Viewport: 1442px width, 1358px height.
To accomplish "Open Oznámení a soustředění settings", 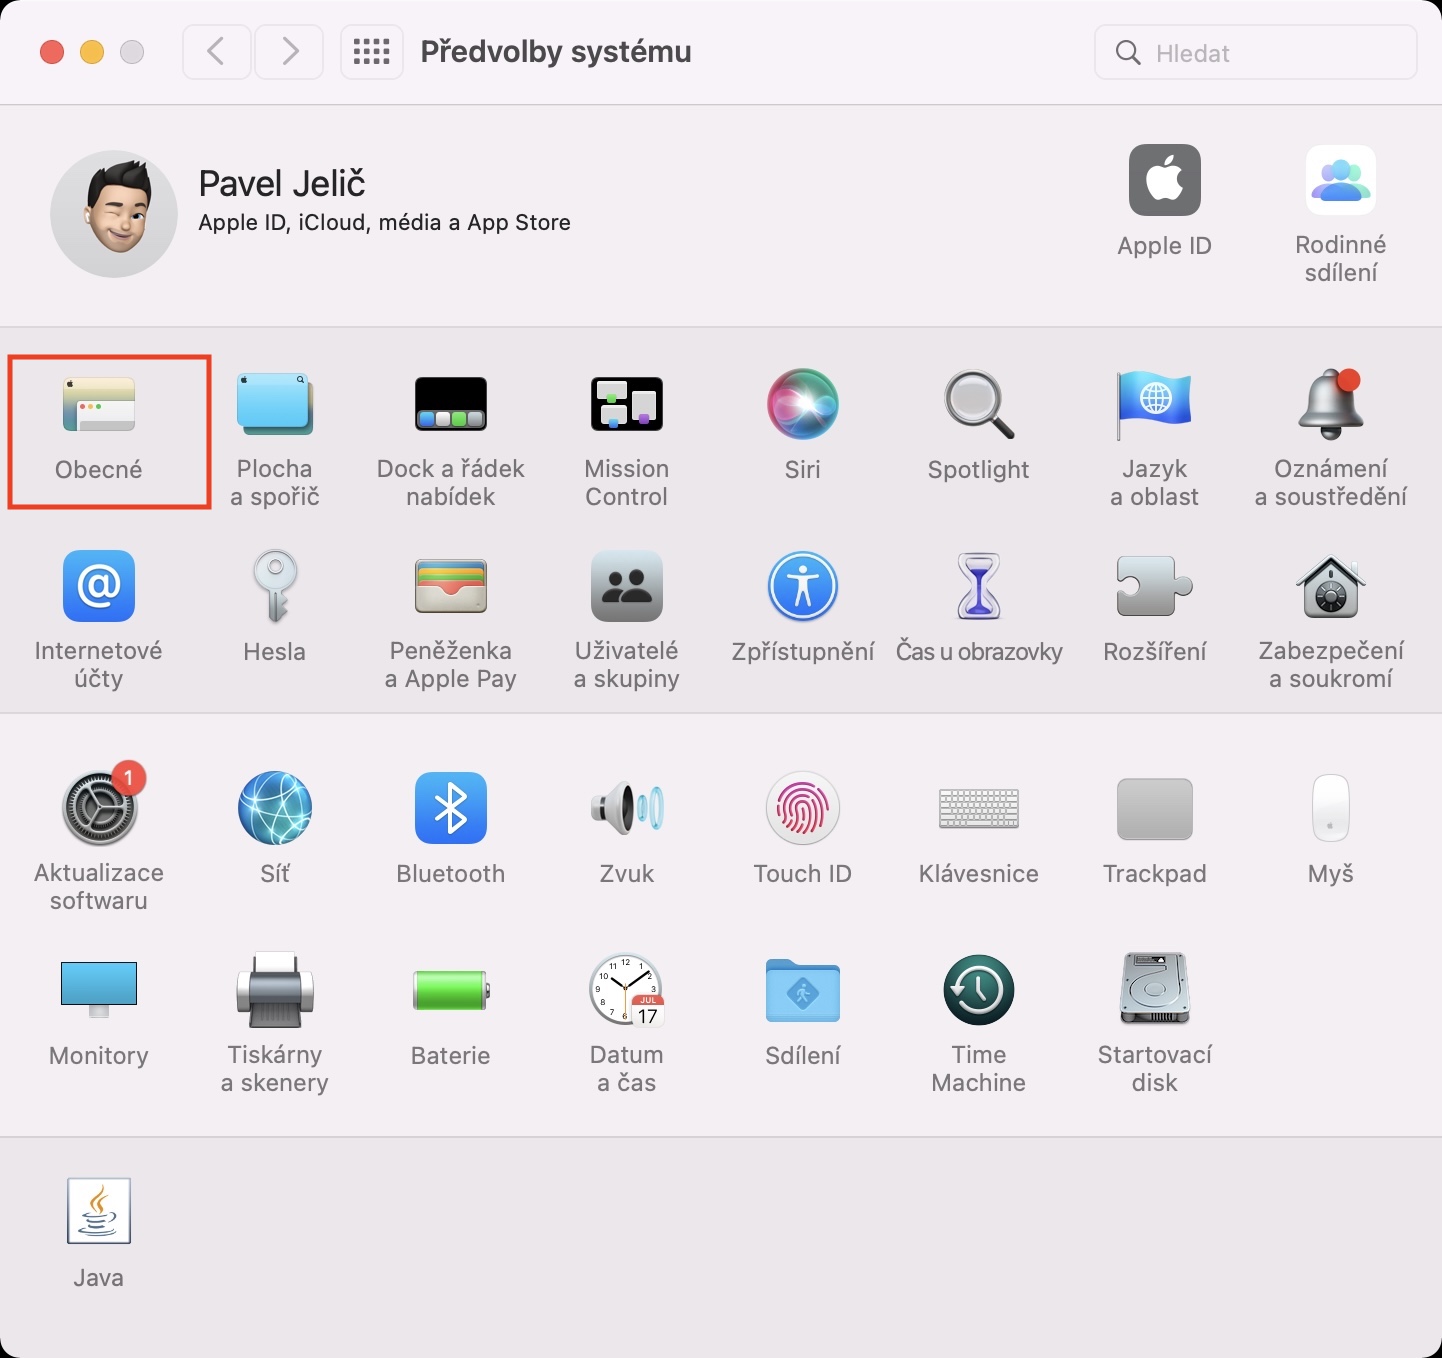I will coord(1331,404).
